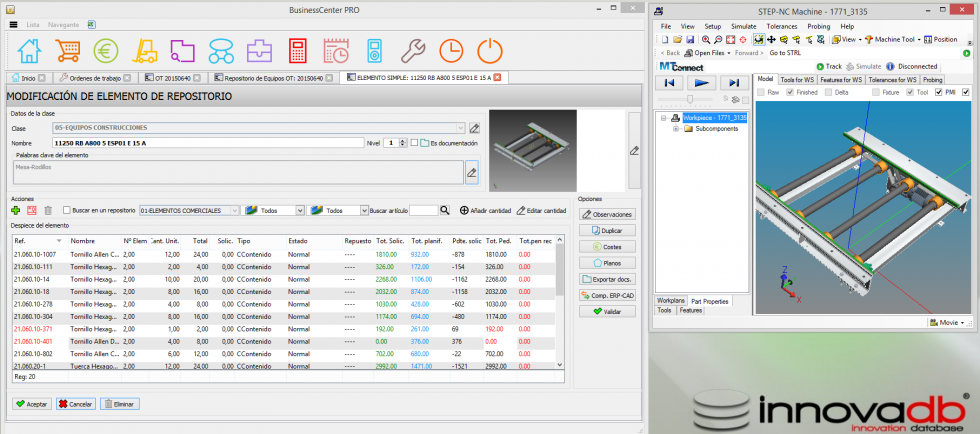Click the open folder icon in STEP-NC
The height and width of the screenshot is (434, 980).
tap(678, 39)
